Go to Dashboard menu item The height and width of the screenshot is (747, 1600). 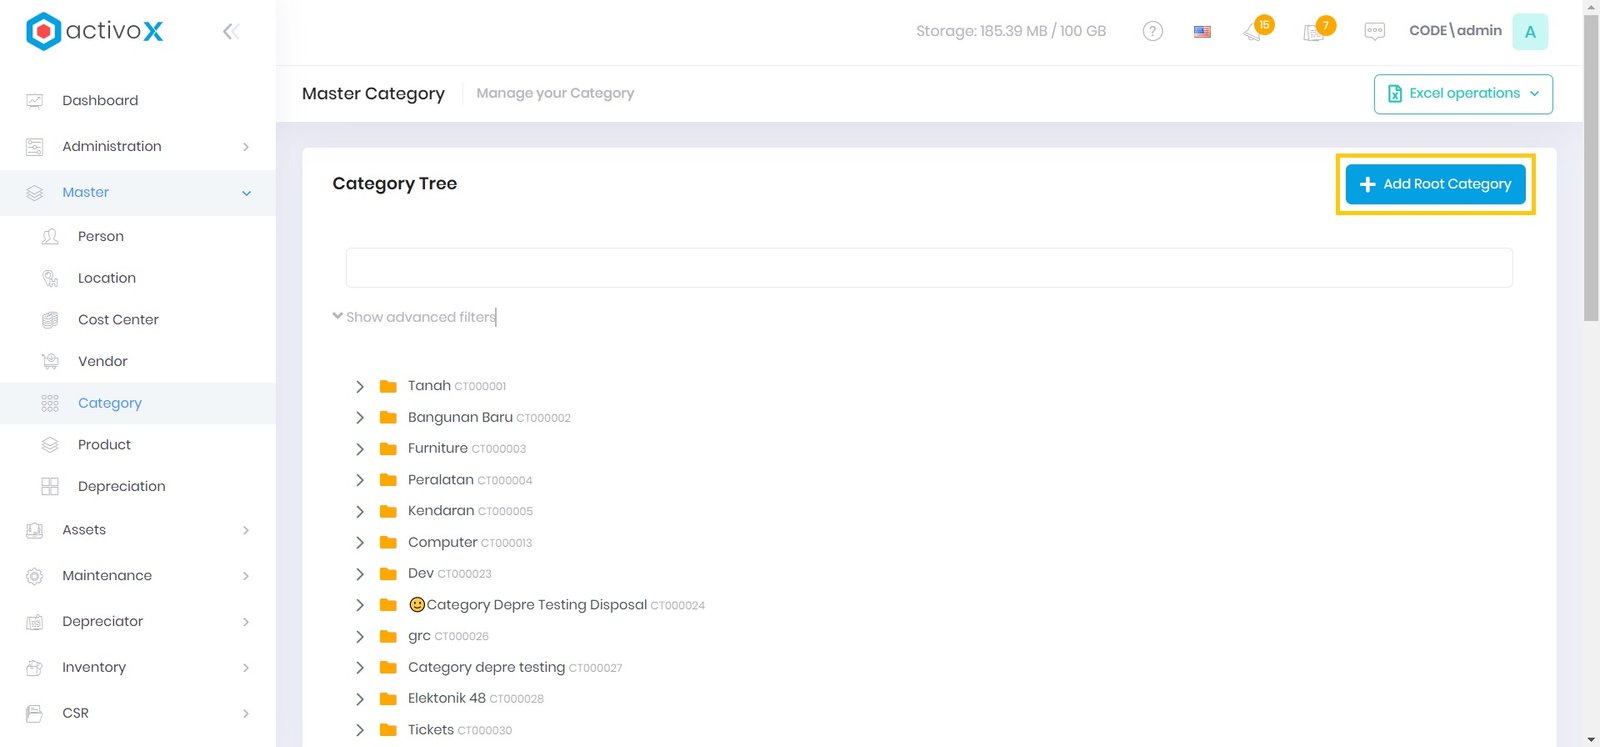click(x=100, y=101)
